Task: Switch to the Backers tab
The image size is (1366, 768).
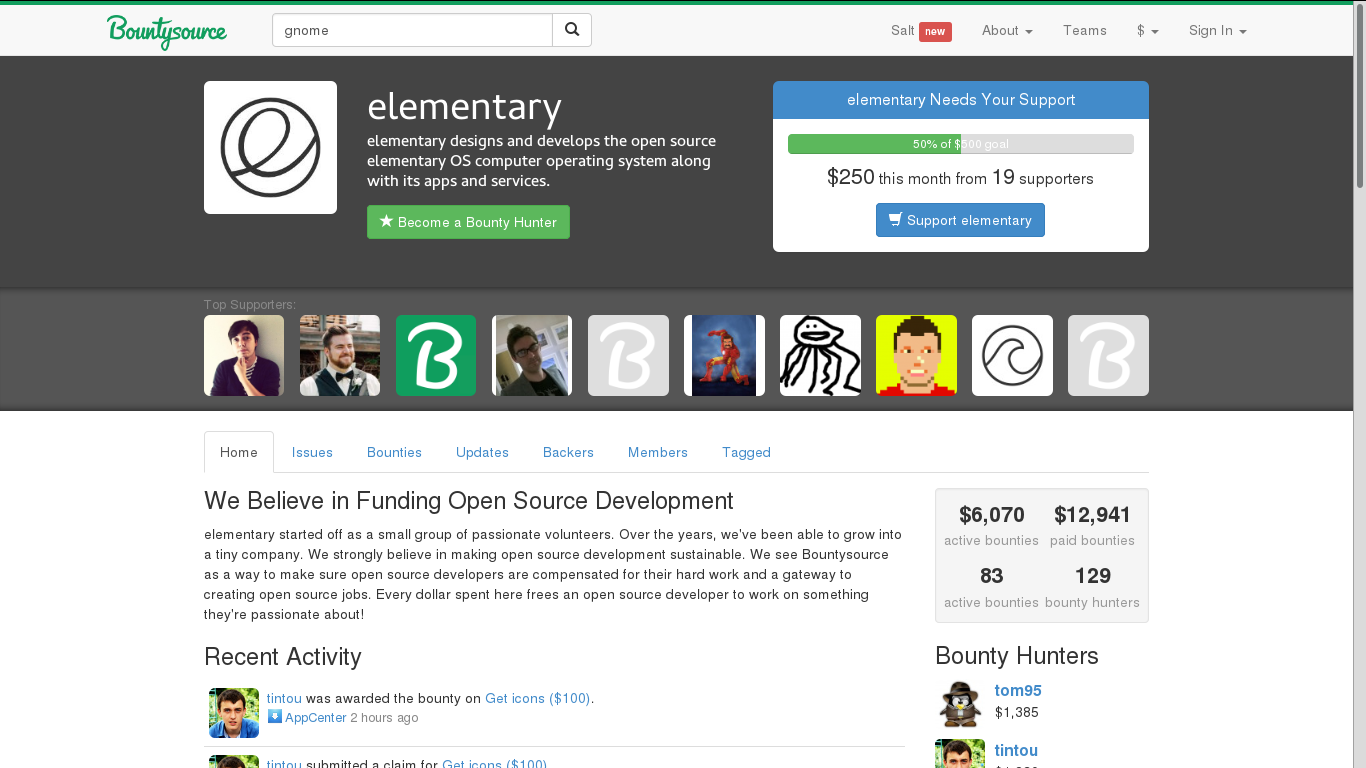Action: [568, 452]
